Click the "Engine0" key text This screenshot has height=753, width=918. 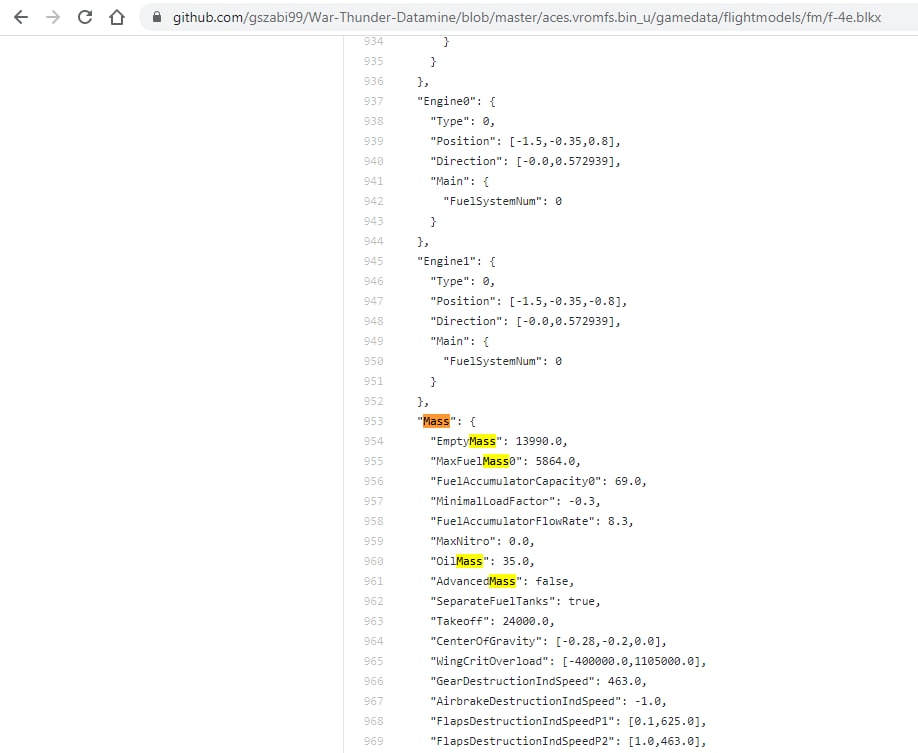pos(446,101)
